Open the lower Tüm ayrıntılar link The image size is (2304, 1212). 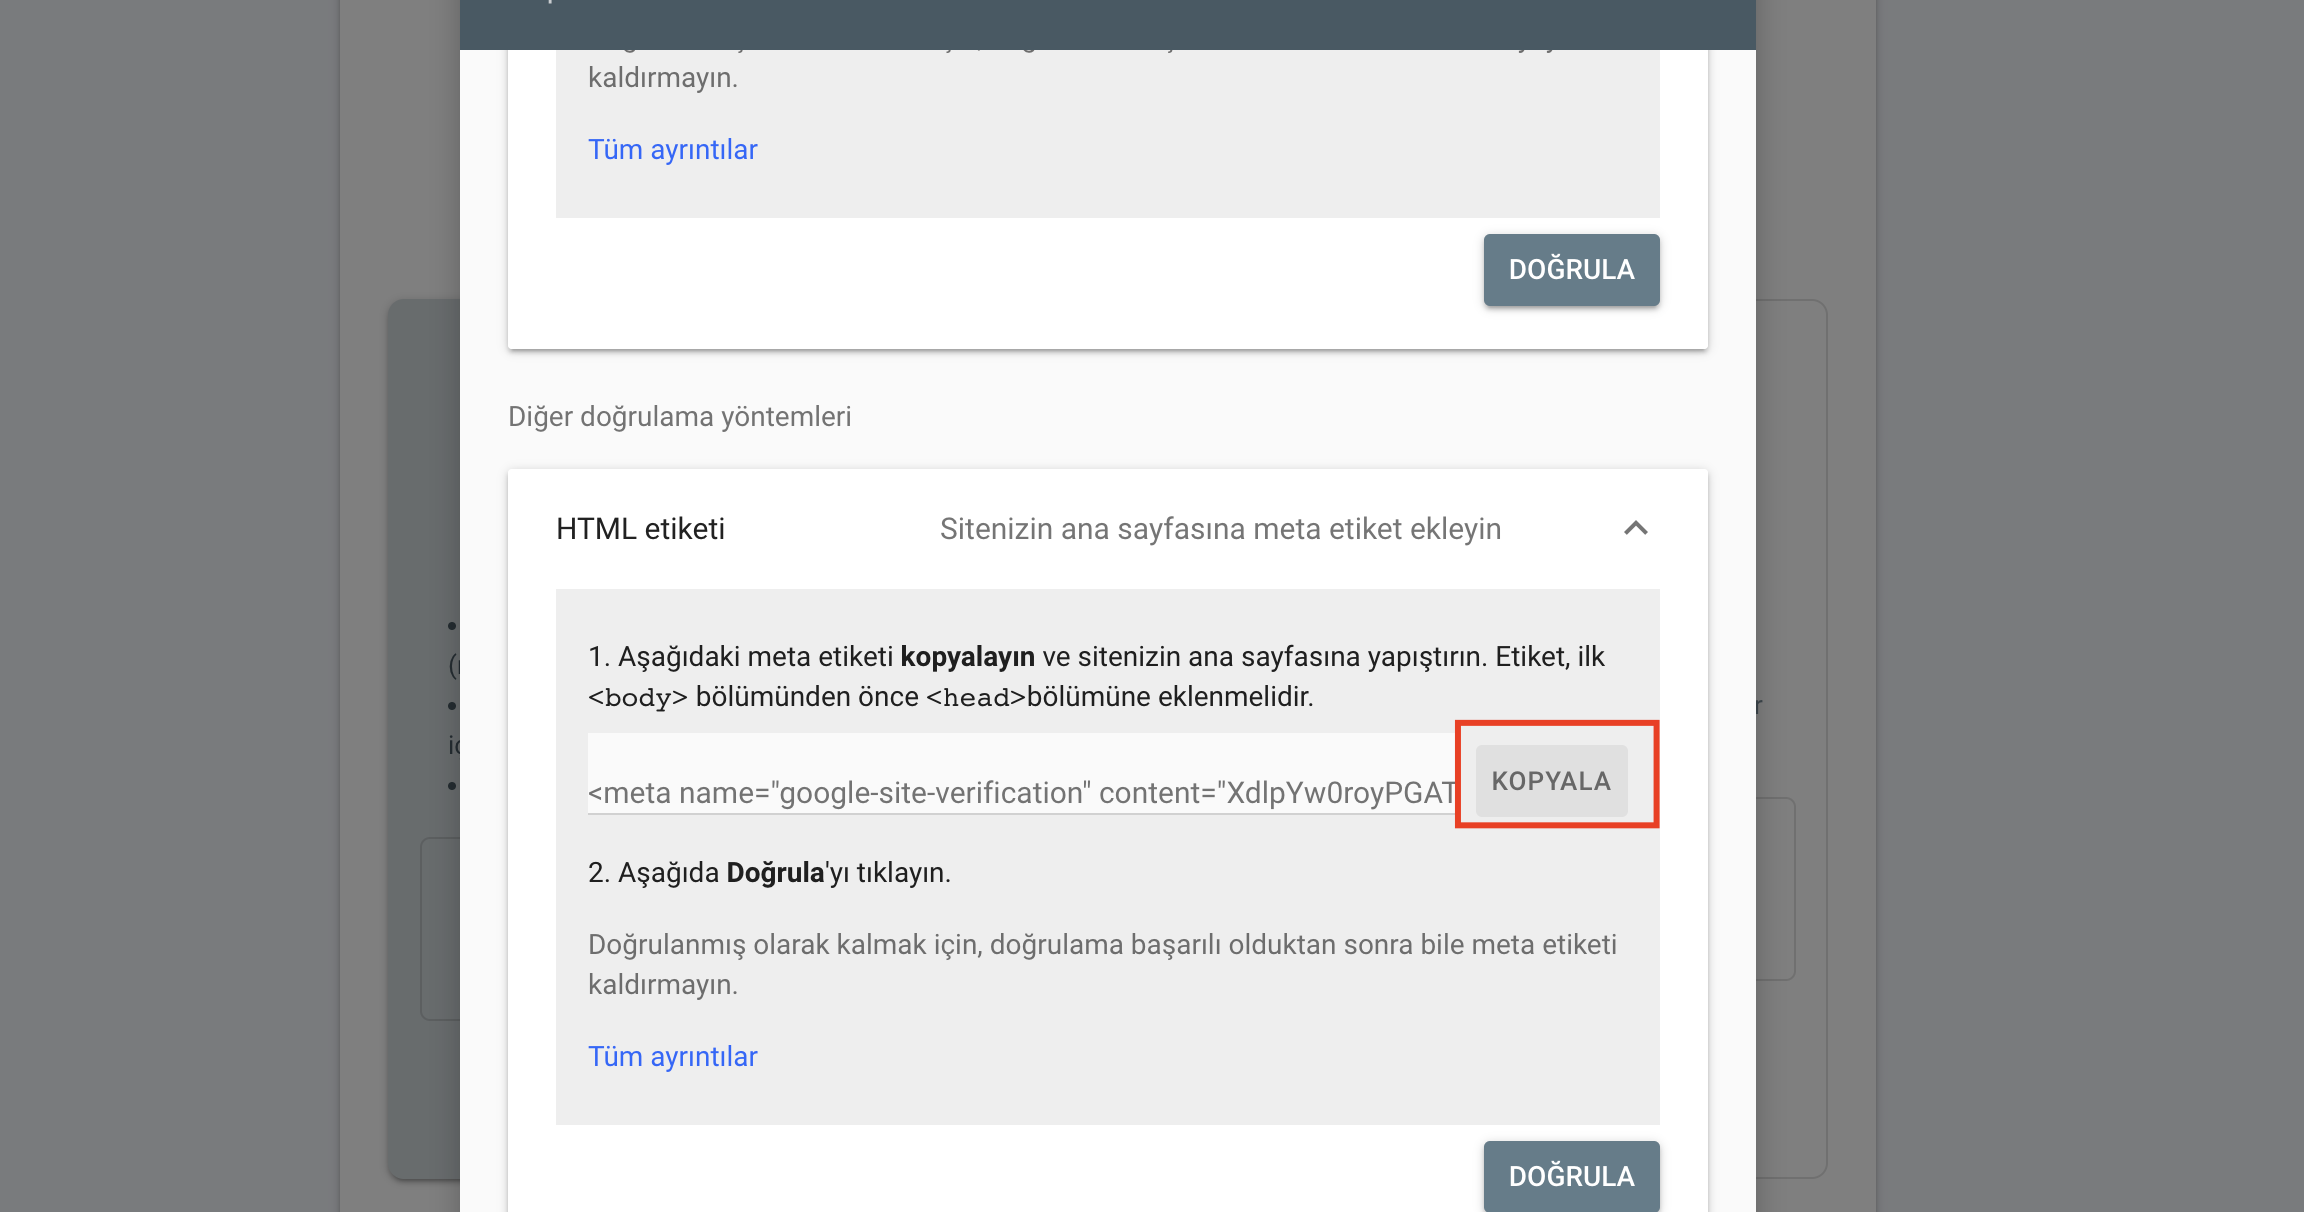(673, 1055)
